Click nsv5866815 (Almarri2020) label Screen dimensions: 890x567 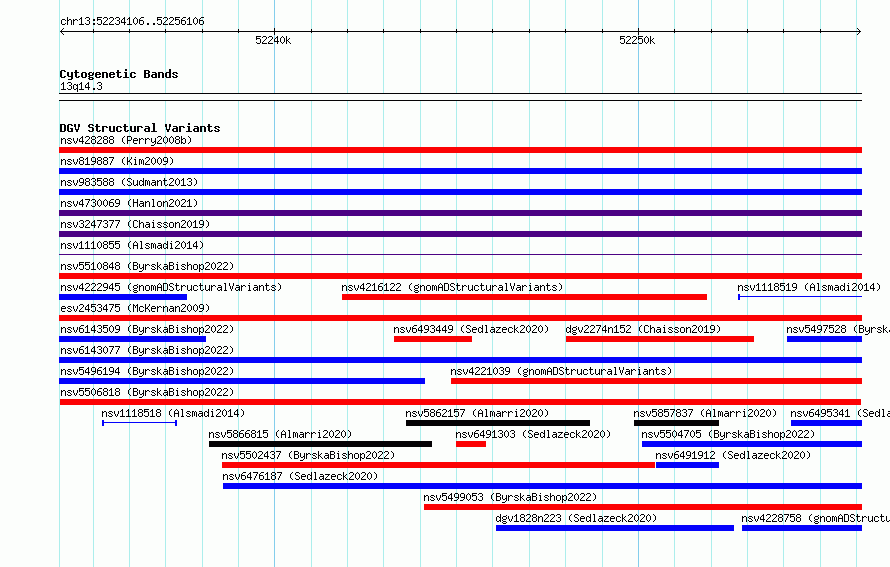[x=280, y=434]
